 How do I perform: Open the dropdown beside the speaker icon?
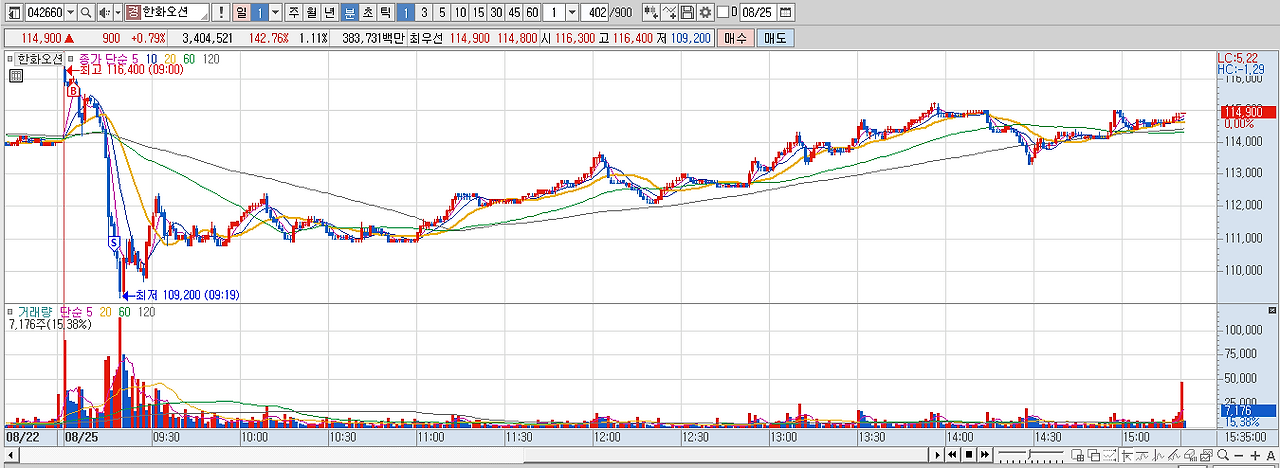click(x=118, y=12)
